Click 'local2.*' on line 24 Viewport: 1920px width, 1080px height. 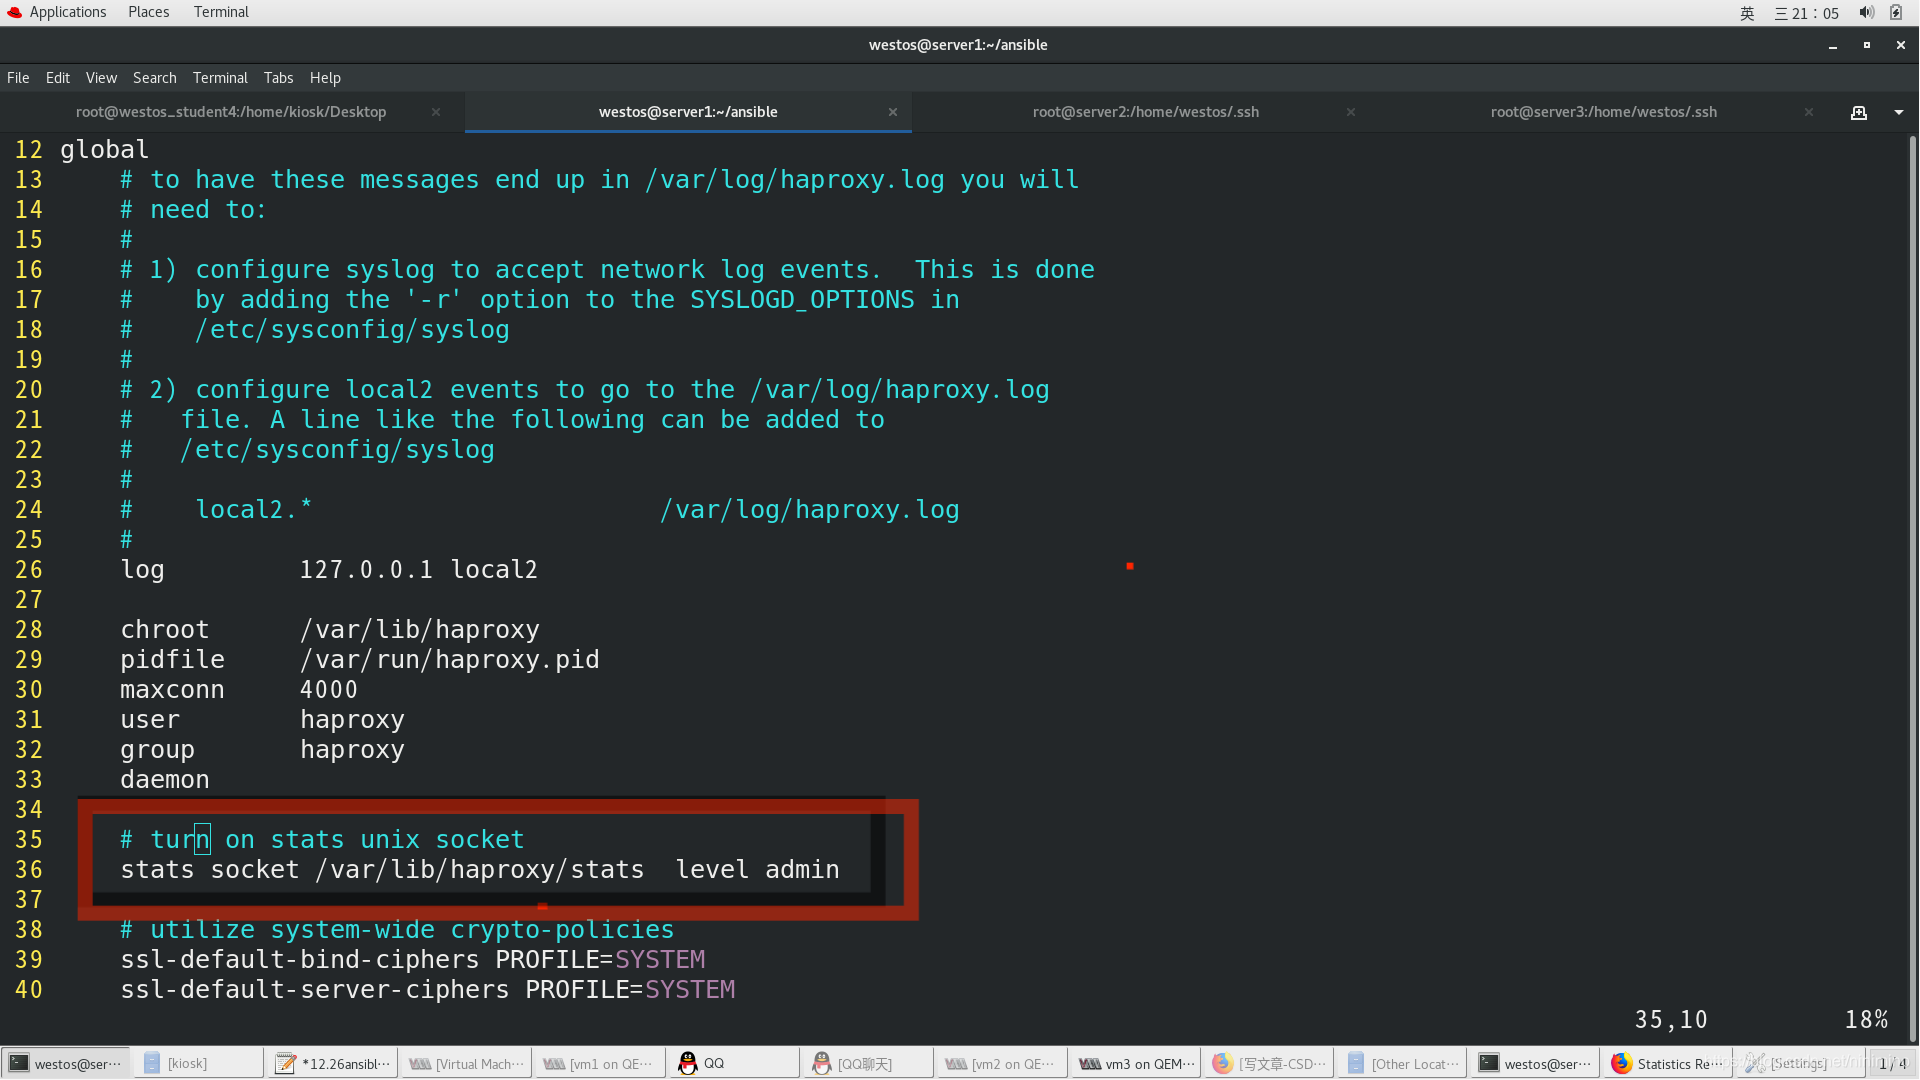click(254, 510)
